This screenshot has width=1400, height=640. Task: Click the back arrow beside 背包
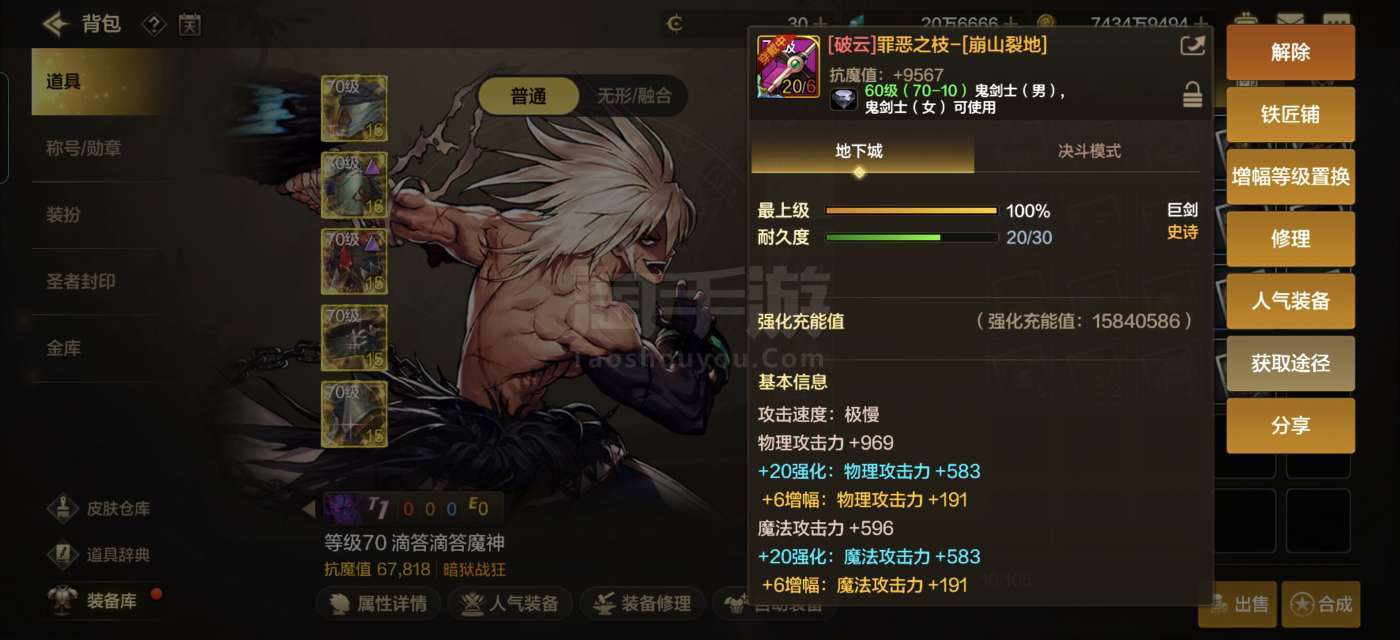click(56, 23)
